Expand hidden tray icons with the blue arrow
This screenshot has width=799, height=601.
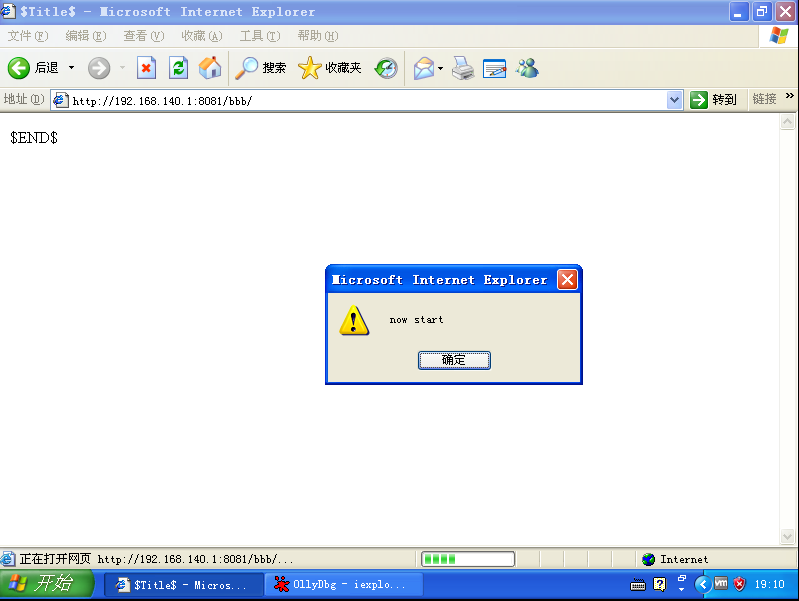coord(703,584)
